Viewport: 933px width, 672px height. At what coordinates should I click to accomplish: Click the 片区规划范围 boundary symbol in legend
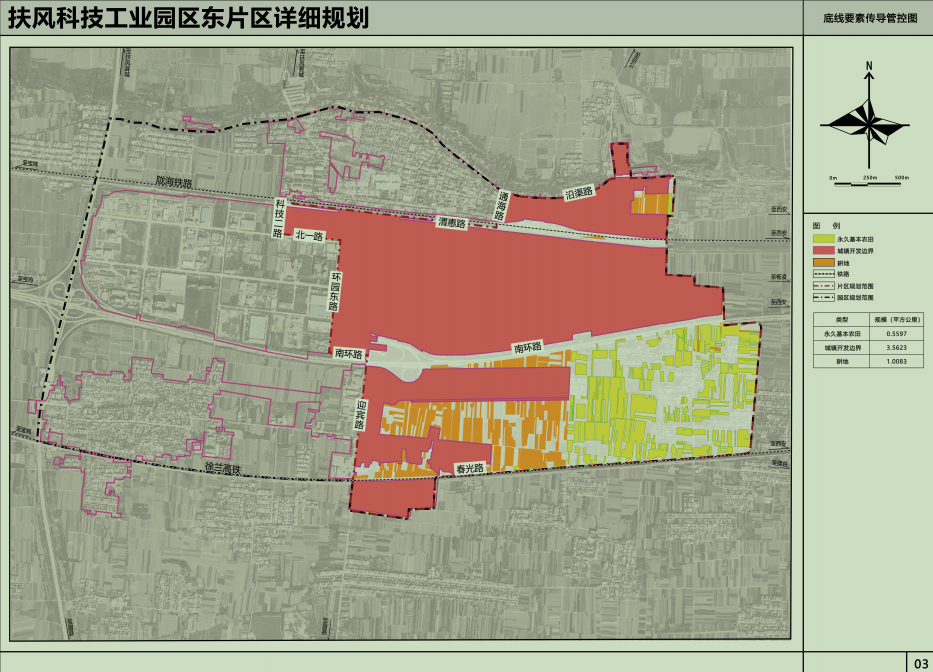click(823, 286)
